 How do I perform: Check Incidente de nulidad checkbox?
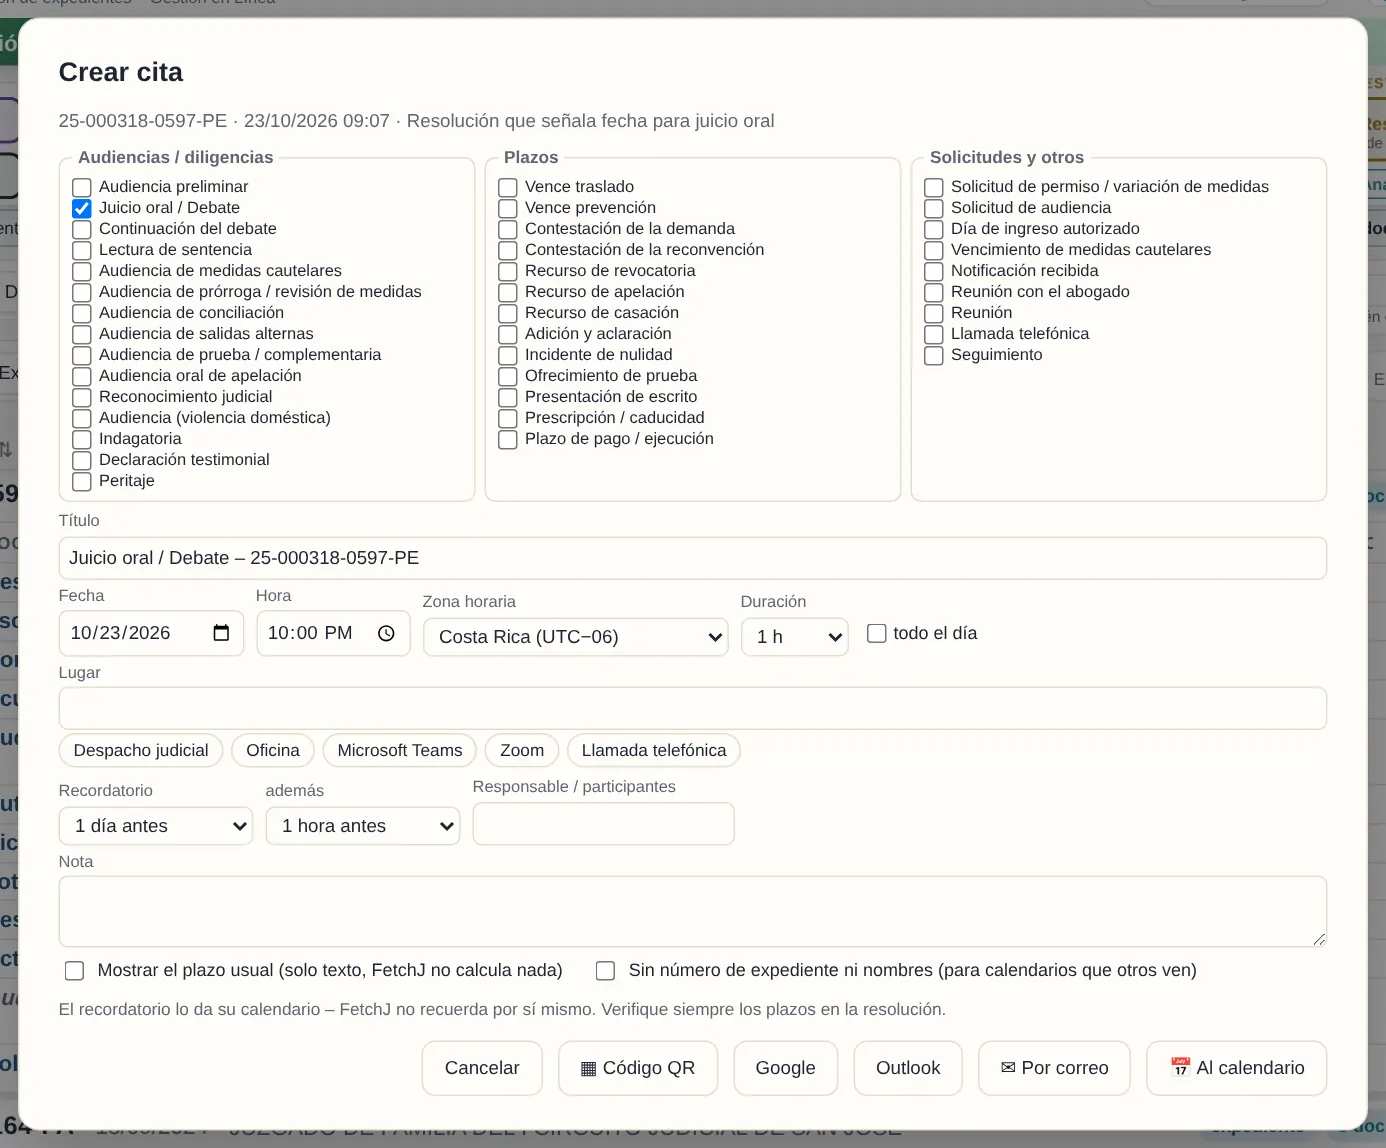click(x=508, y=355)
